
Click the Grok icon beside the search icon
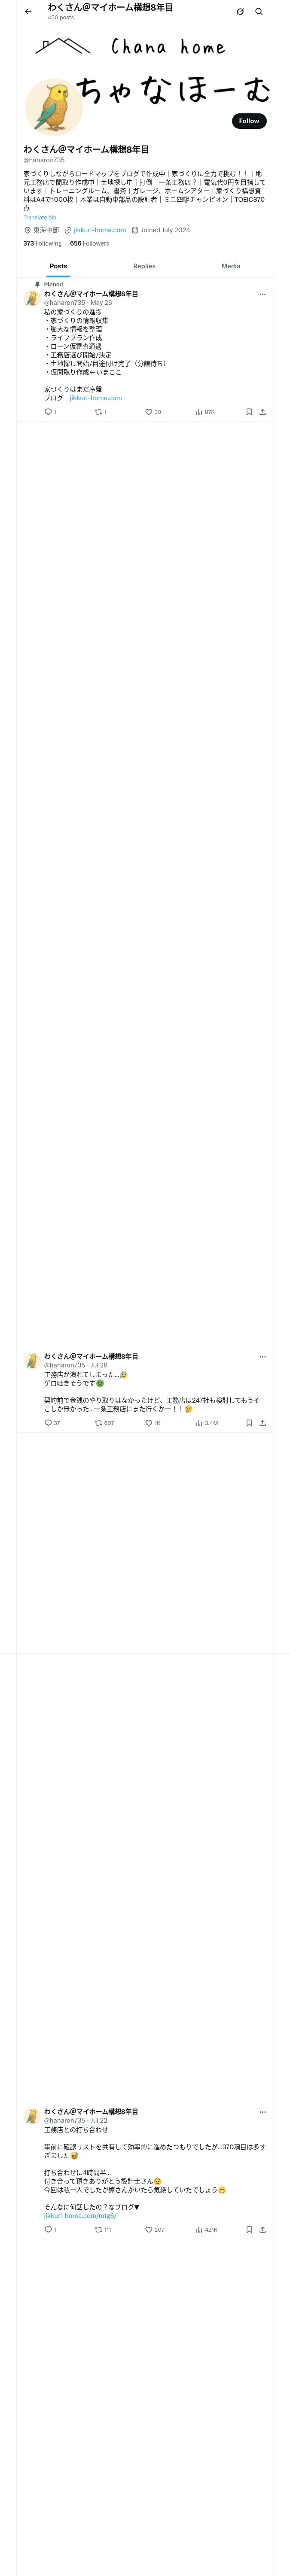[240, 12]
